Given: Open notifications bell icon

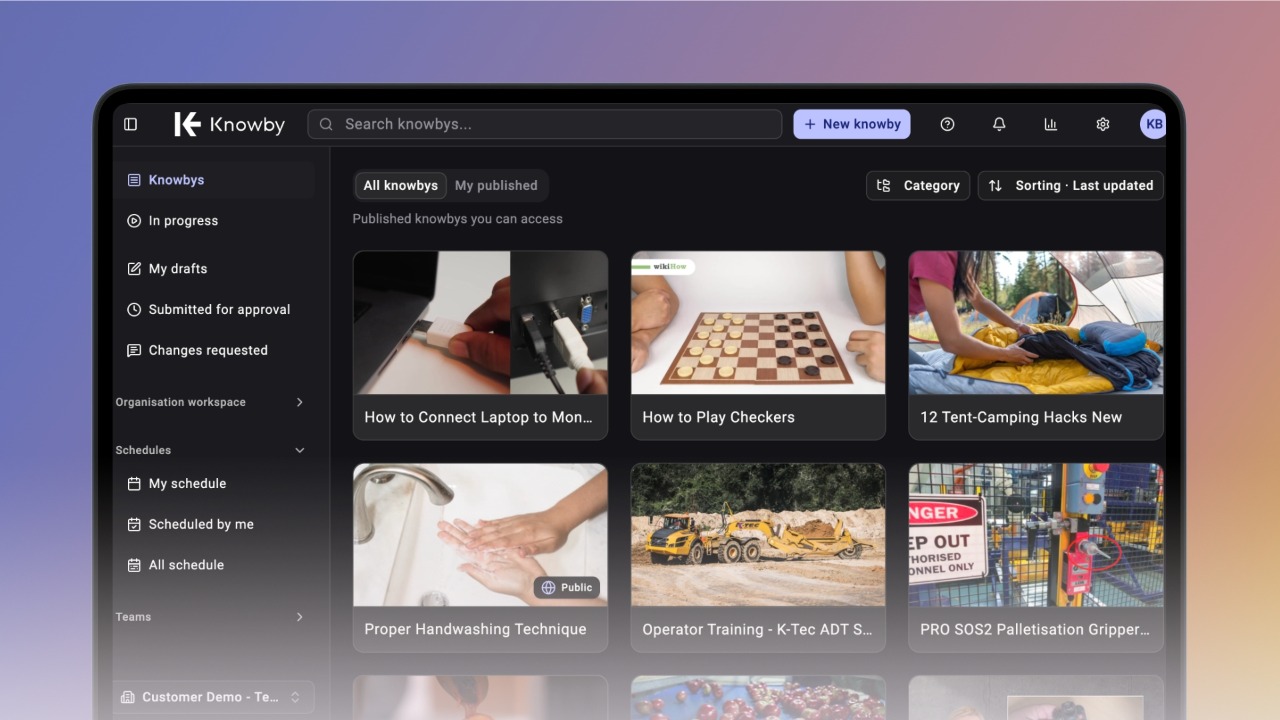Looking at the screenshot, I should tap(999, 124).
